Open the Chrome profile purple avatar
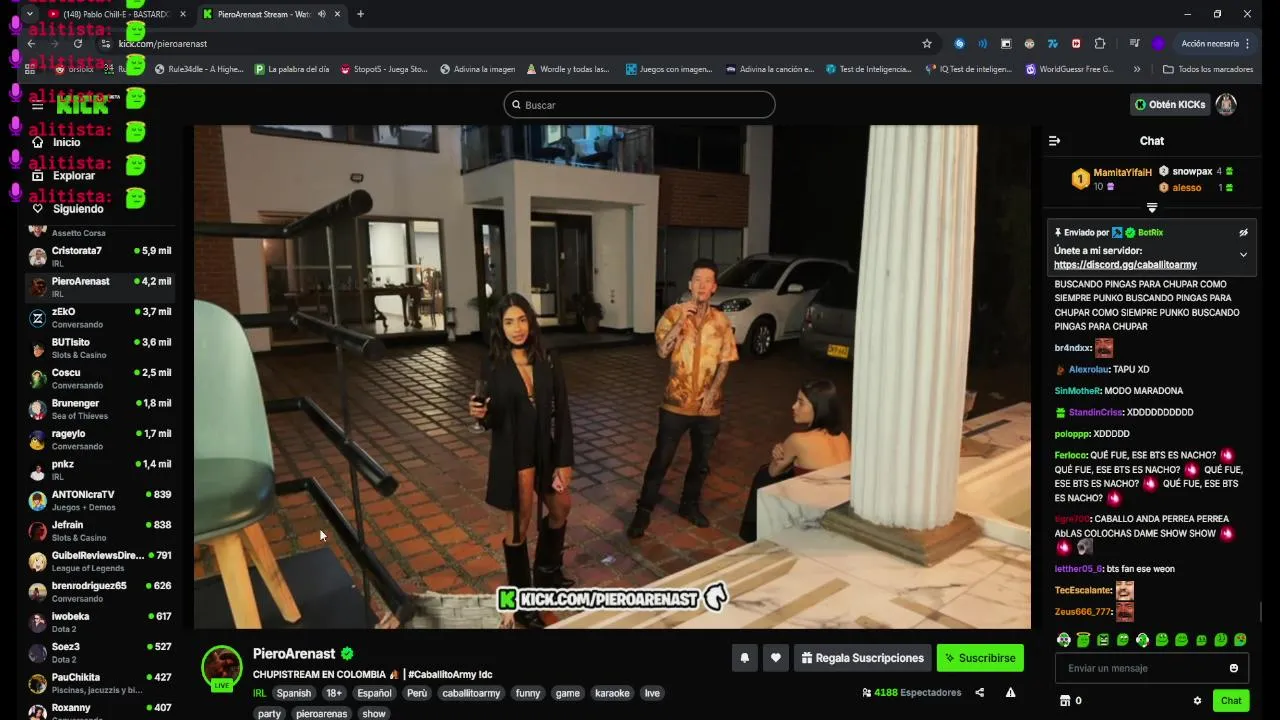 1158,43
